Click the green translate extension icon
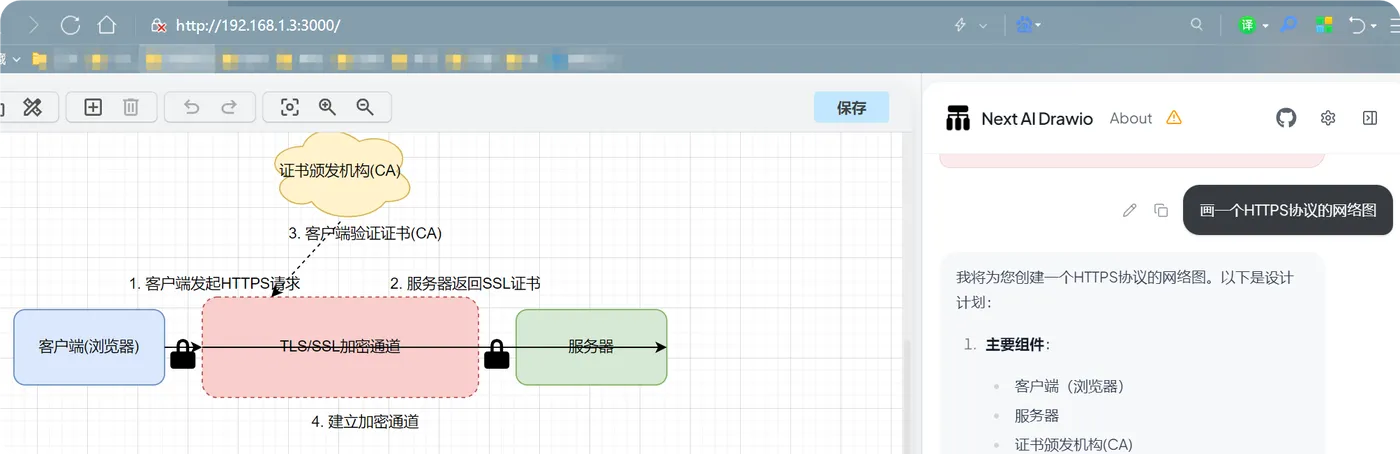The image size is (1400, 454). [x=1247, y=25]
